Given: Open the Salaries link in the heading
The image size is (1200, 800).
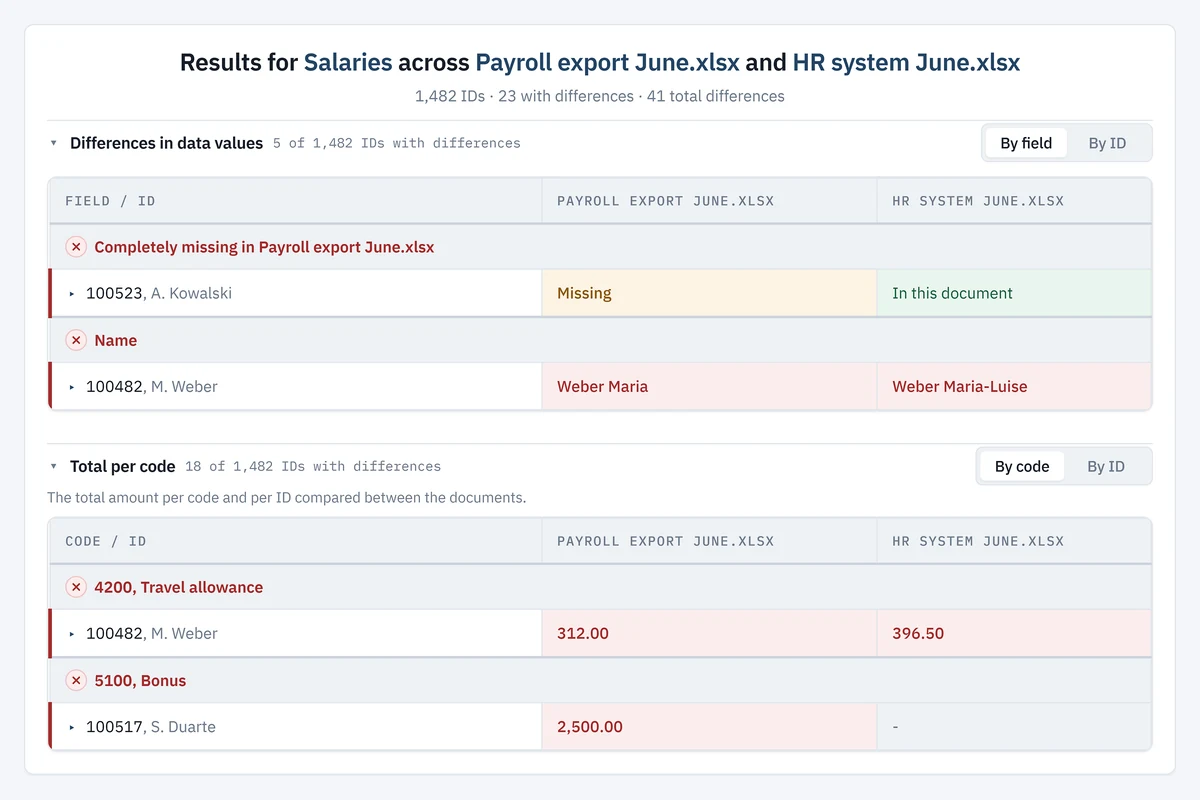Looking at the screenshot, I should (x=348, y=63).
